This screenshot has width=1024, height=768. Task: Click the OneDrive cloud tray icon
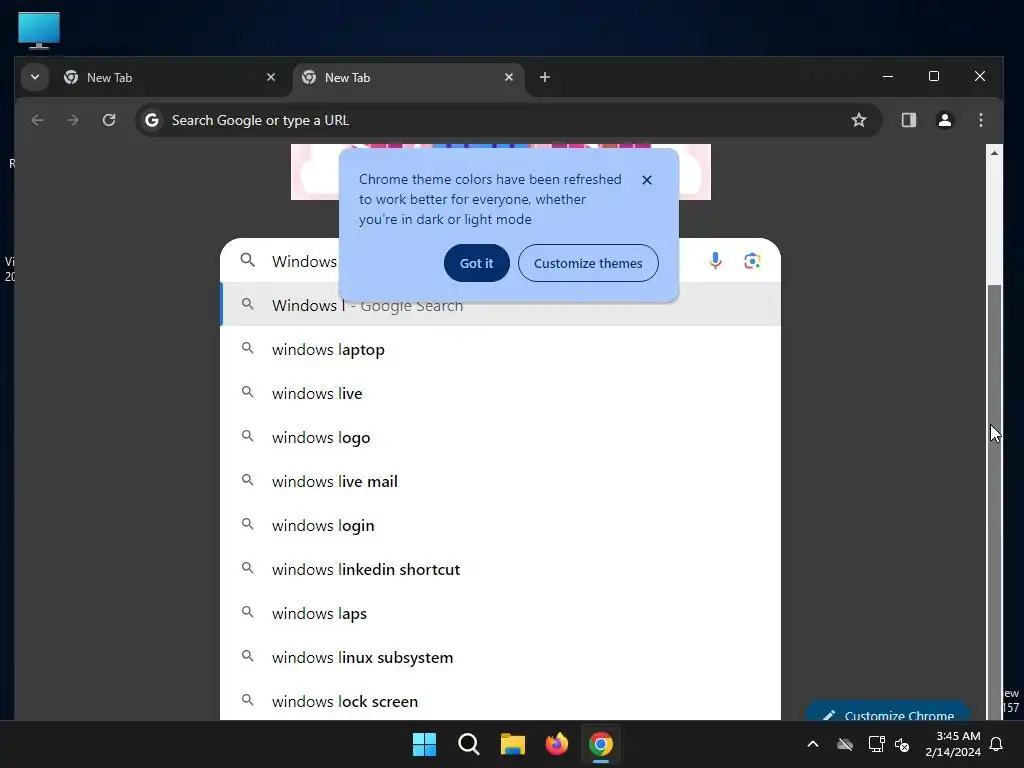pyautogui.click(x=844, y=744)
